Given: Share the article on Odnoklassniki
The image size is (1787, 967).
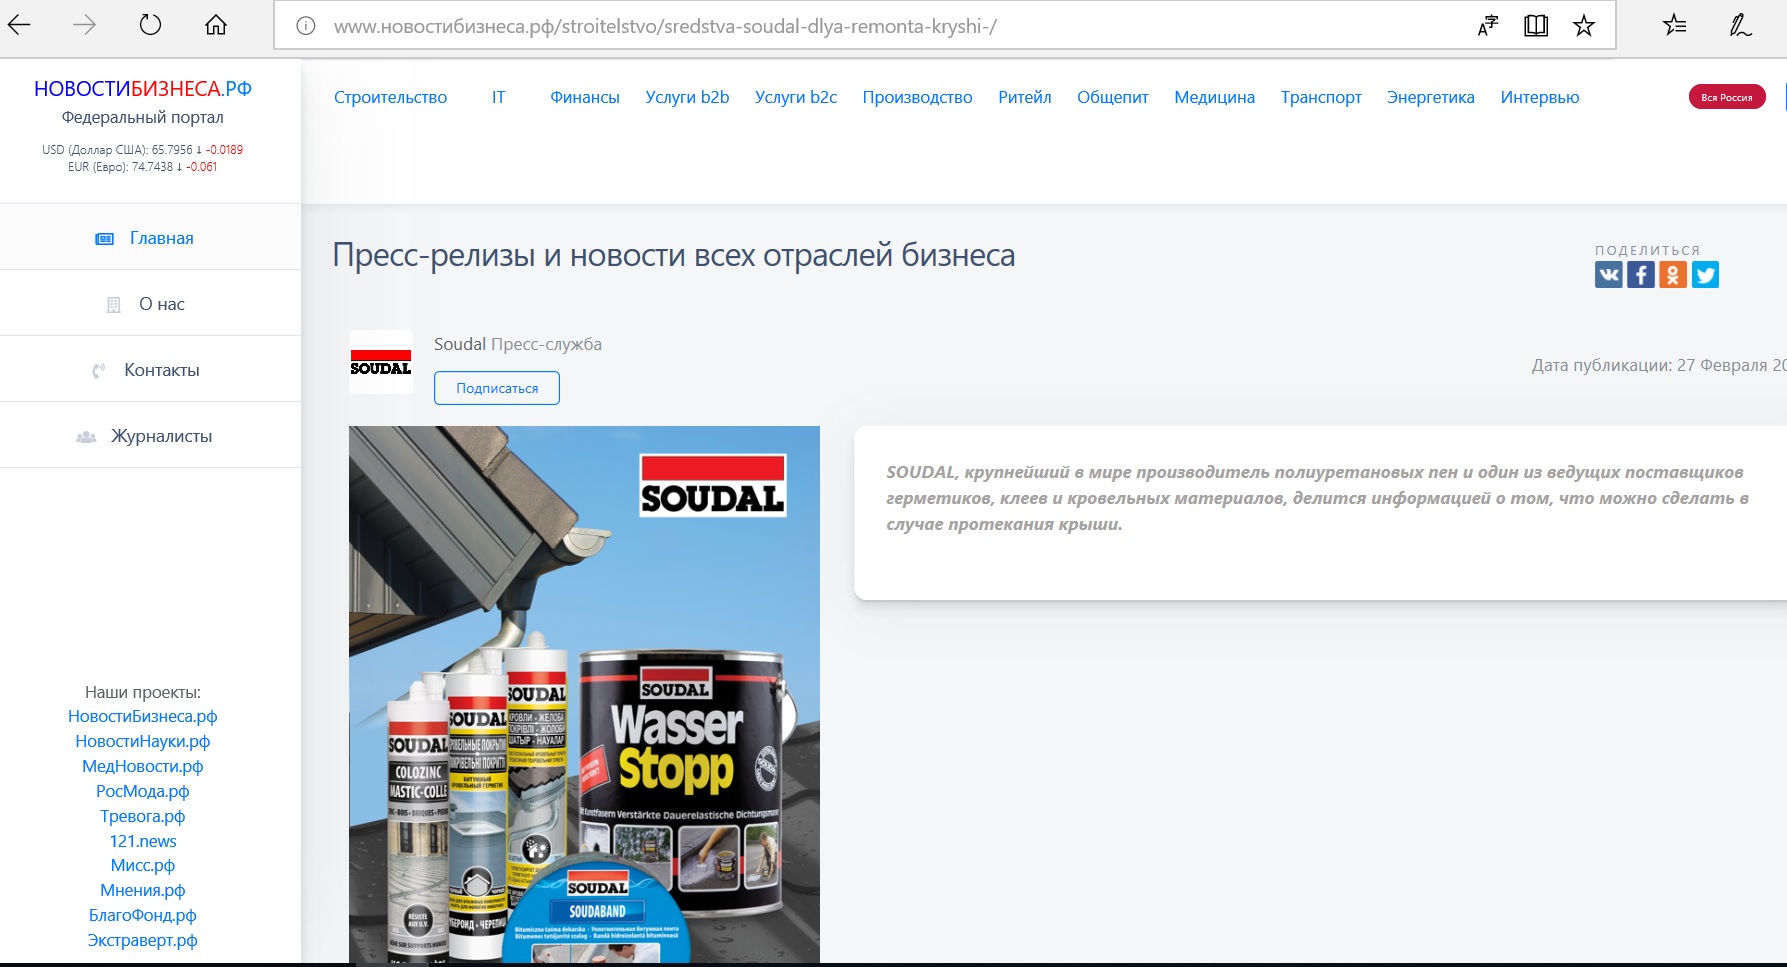Looking at the screenshot, I should click(1673, 274).
